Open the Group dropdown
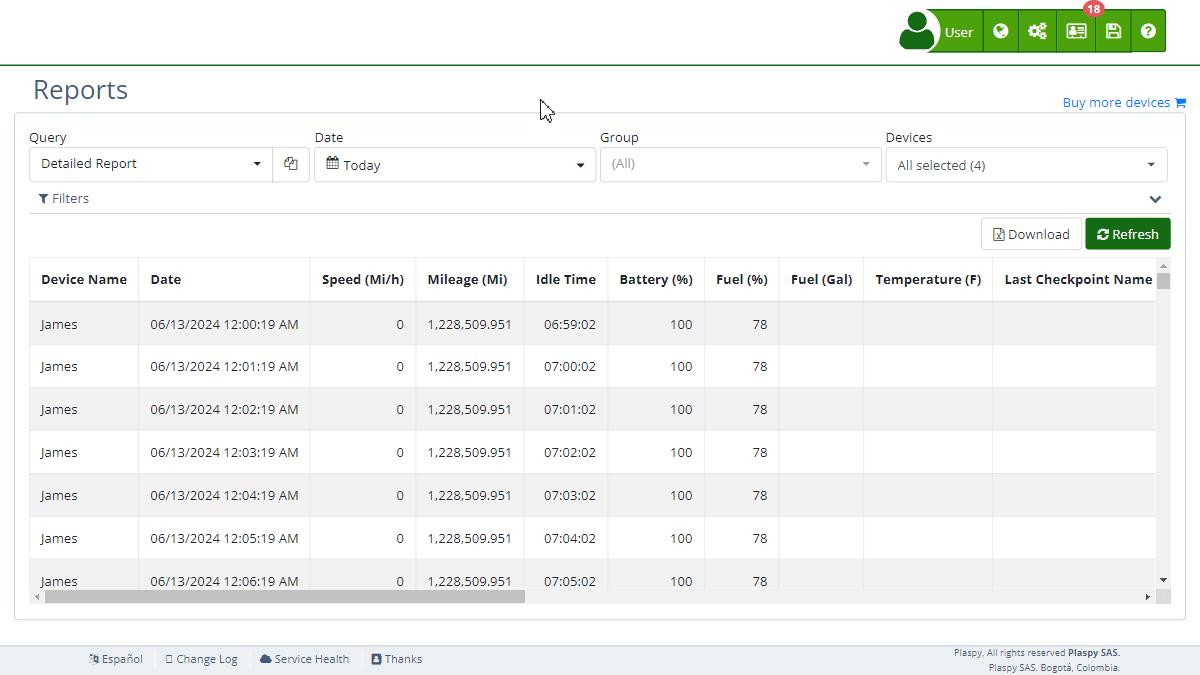 click(740, 164)
